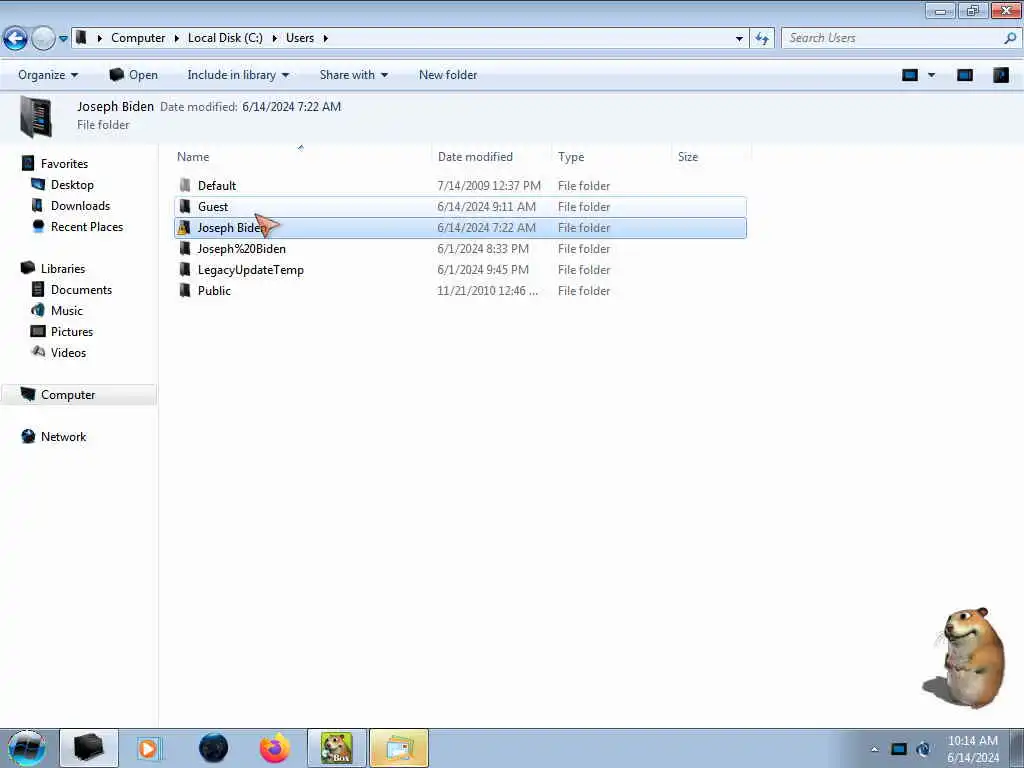Click the Public folder name

tap(214, 291)
